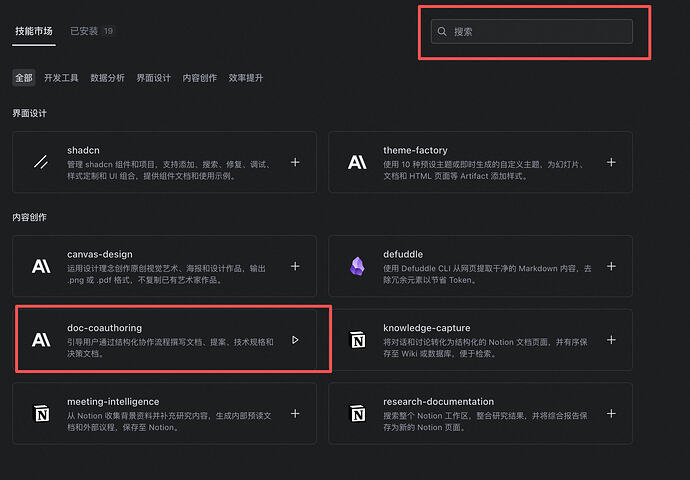Click the theme-factory Anthropic logo icon
The width and height of the screenshot is (690, 480).
[357, 162]
